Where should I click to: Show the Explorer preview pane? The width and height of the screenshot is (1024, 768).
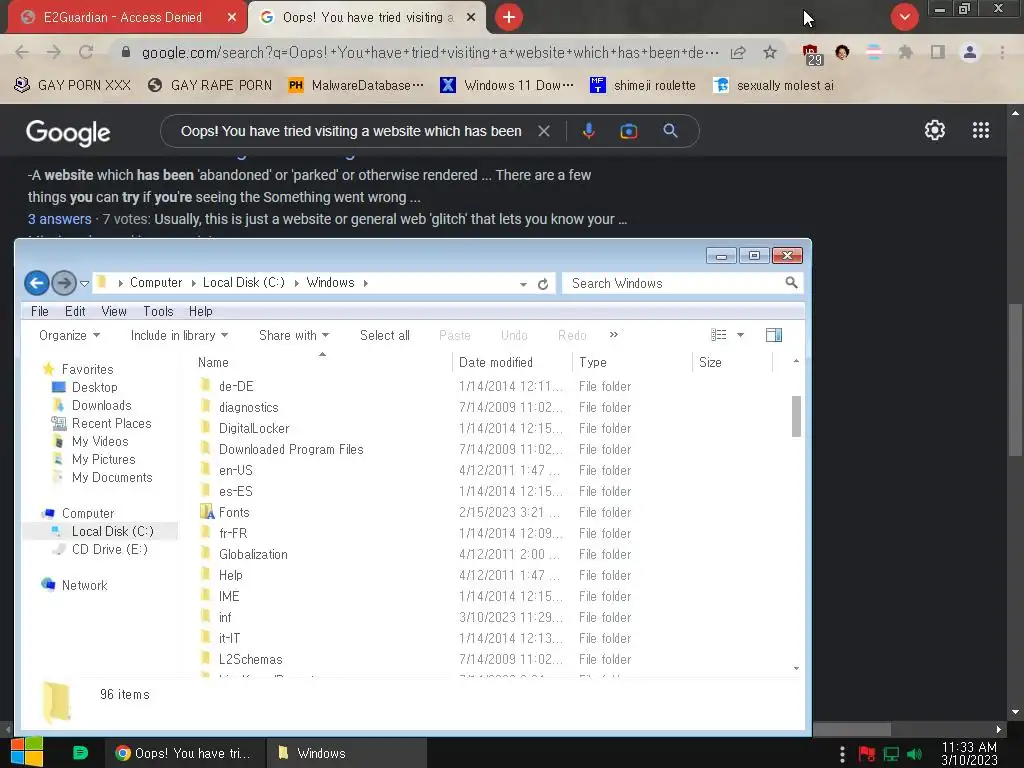pyautogui.click(x=774, y=335)
